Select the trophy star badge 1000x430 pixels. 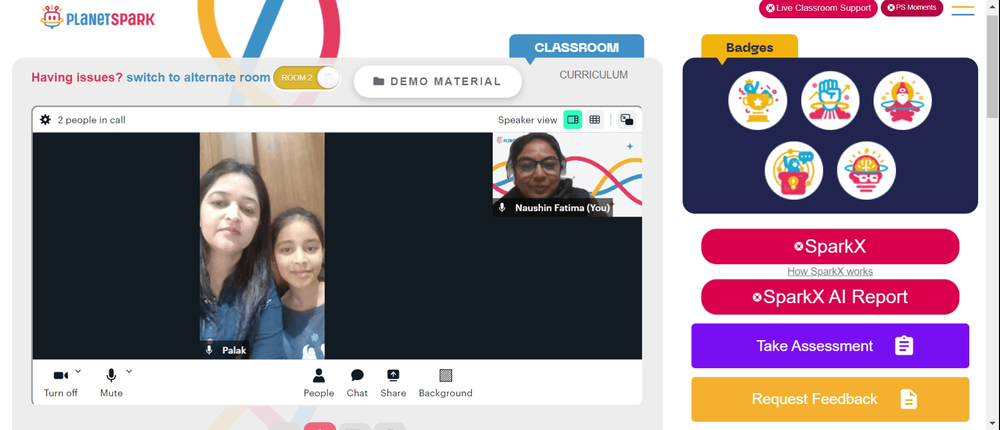(758, 100)
